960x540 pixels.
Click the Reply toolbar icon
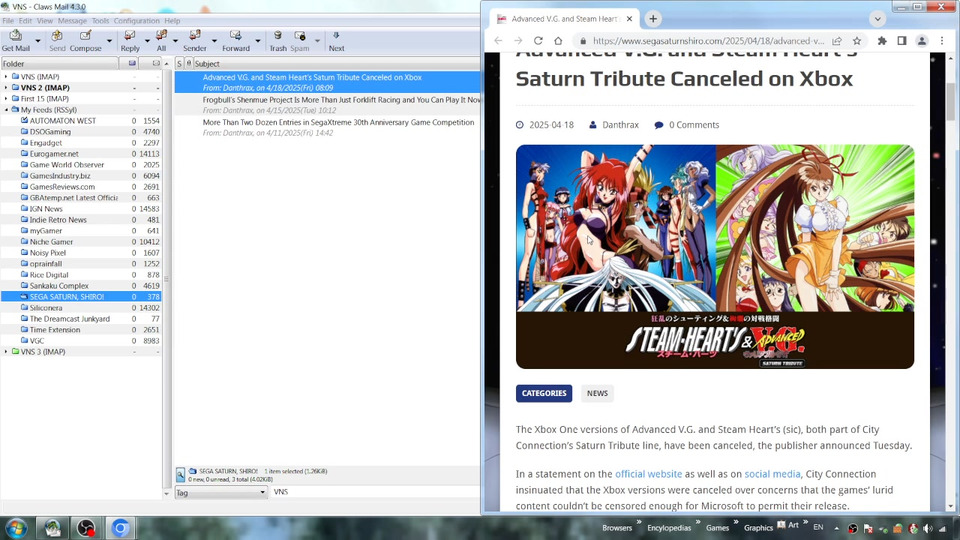click(x=130, y=36)
